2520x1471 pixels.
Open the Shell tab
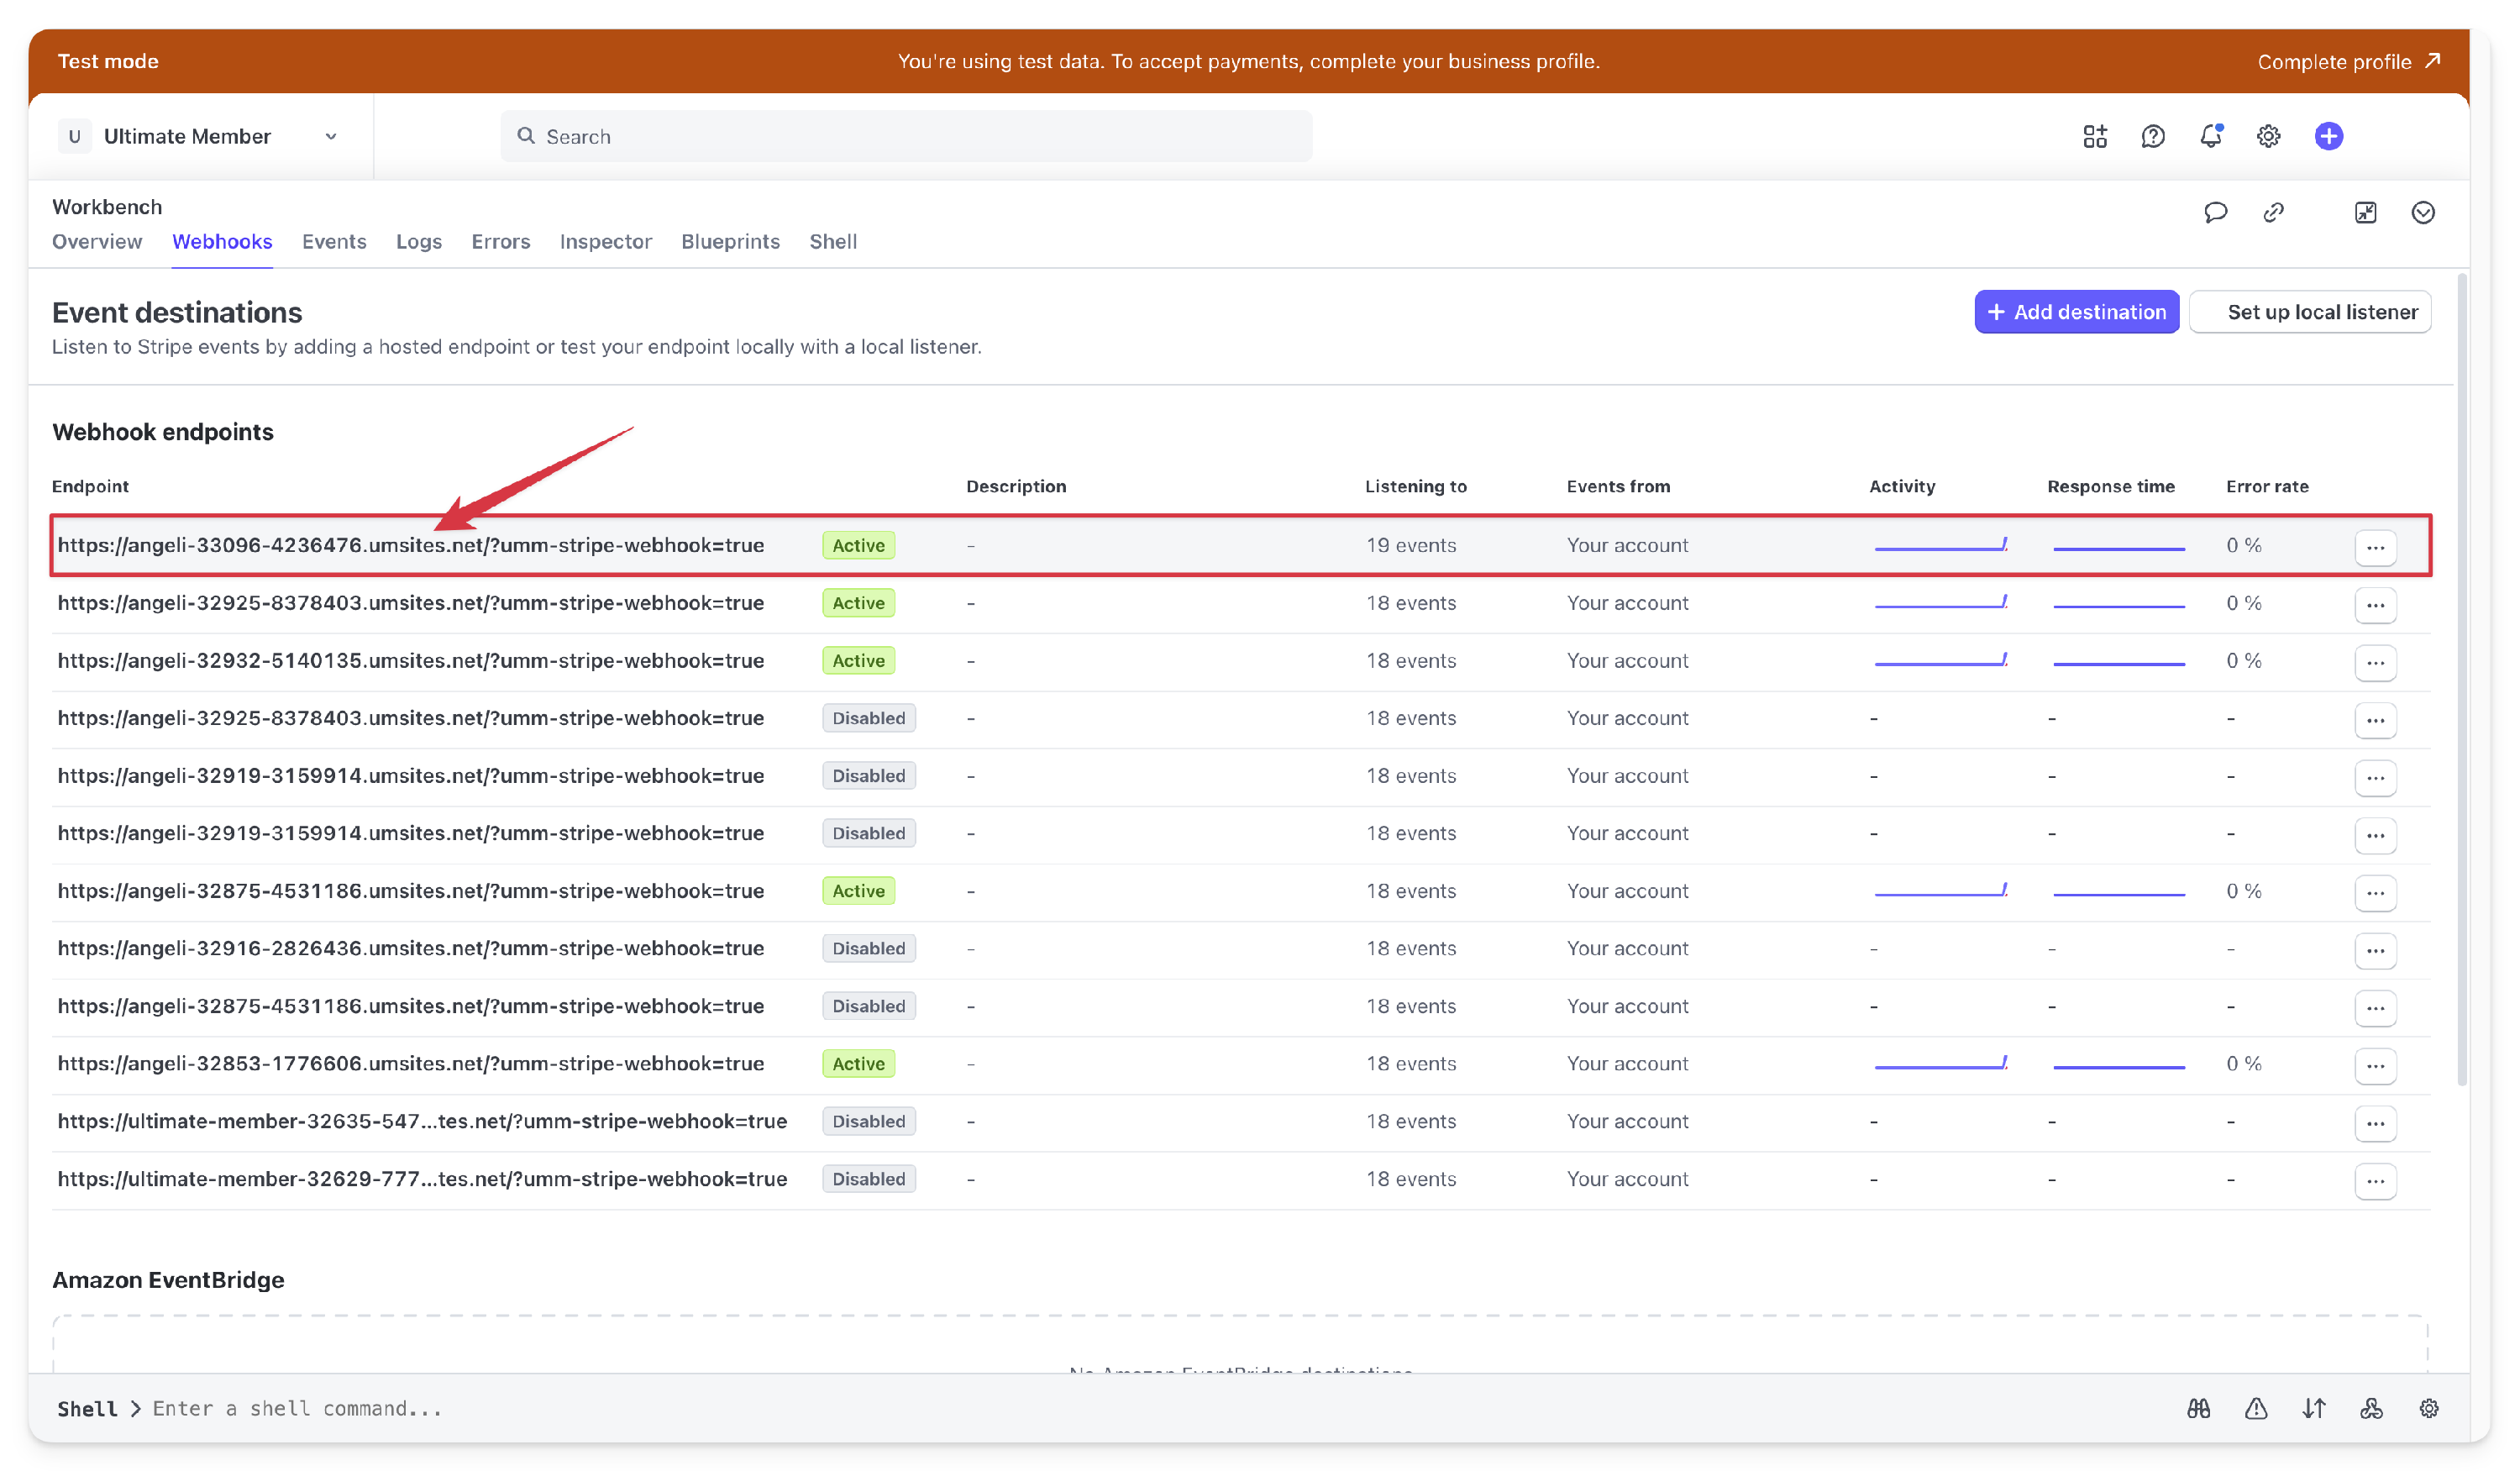coord(832,241)
